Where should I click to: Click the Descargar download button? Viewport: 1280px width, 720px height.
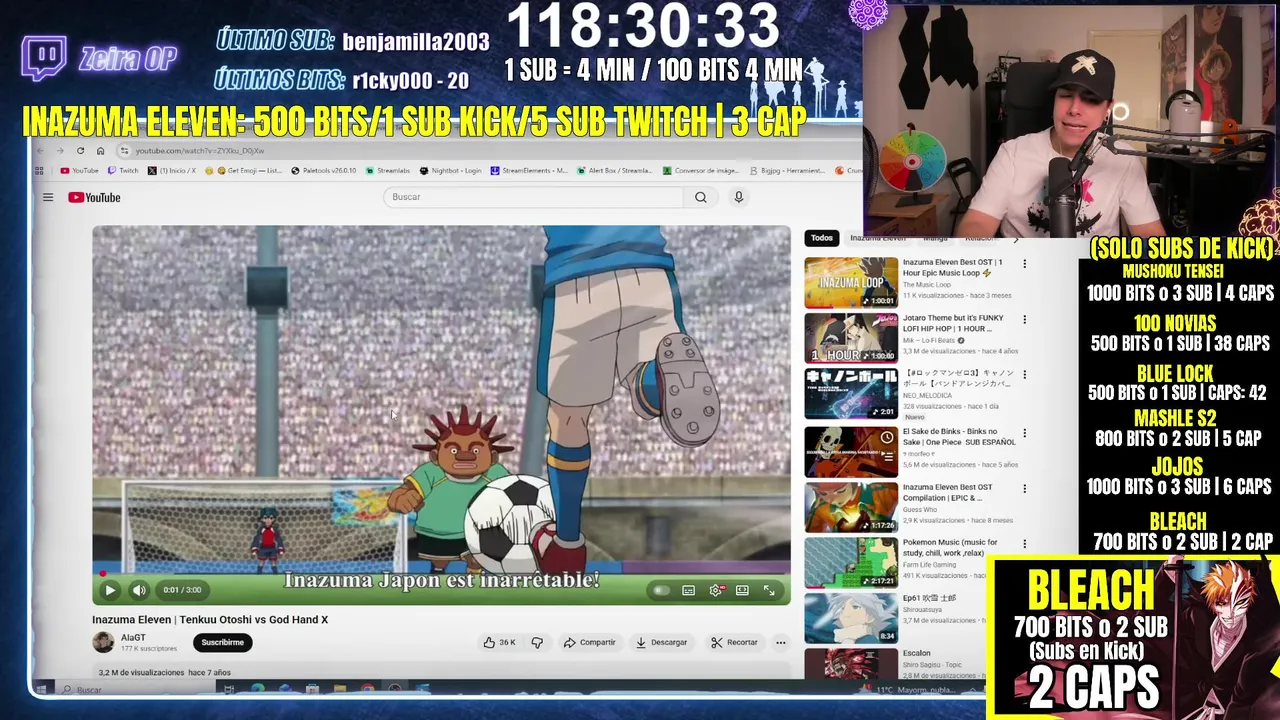tap(662, 642)
